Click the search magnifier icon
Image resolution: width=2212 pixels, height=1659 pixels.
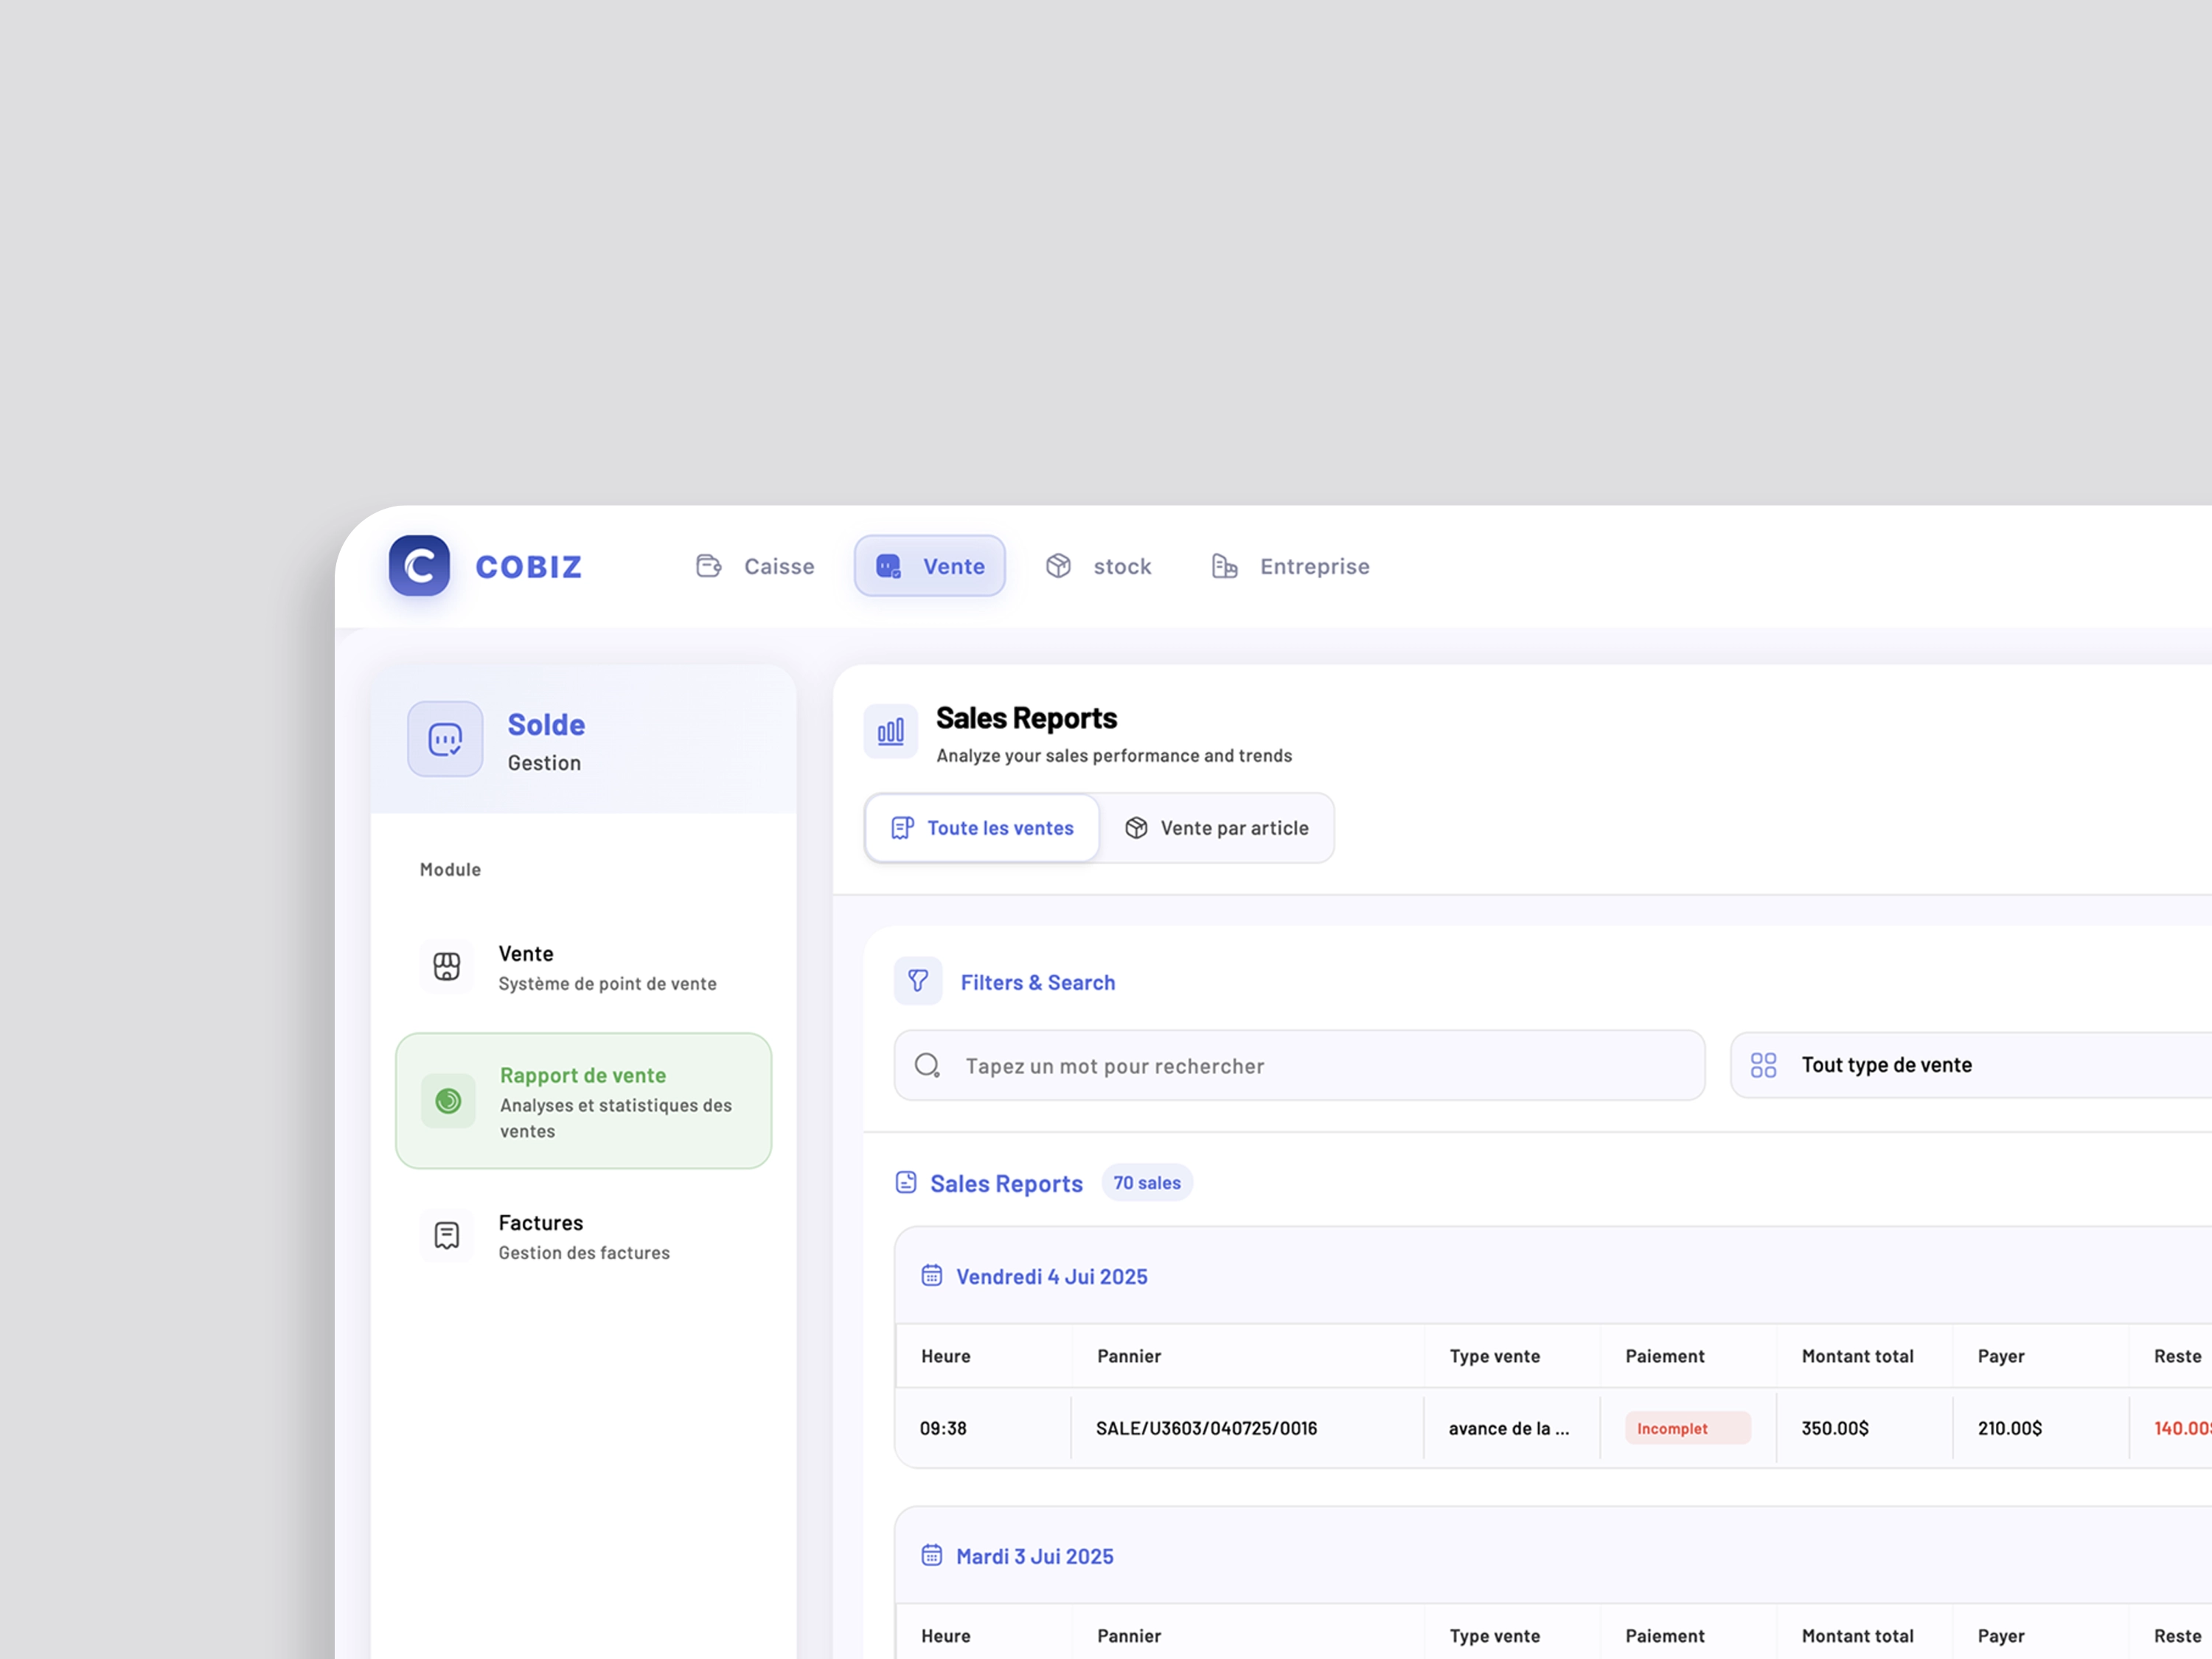[x=928, y=1066]
